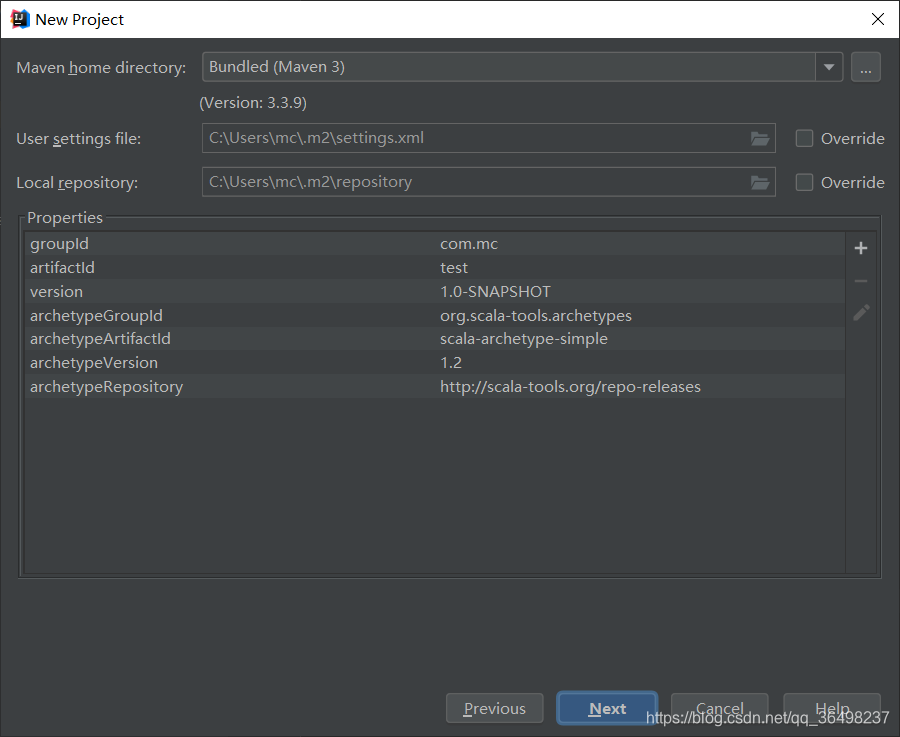900x737 pixels.
Task: Expand the Maven home directory dropdown arrow
Action: (829, 67)
